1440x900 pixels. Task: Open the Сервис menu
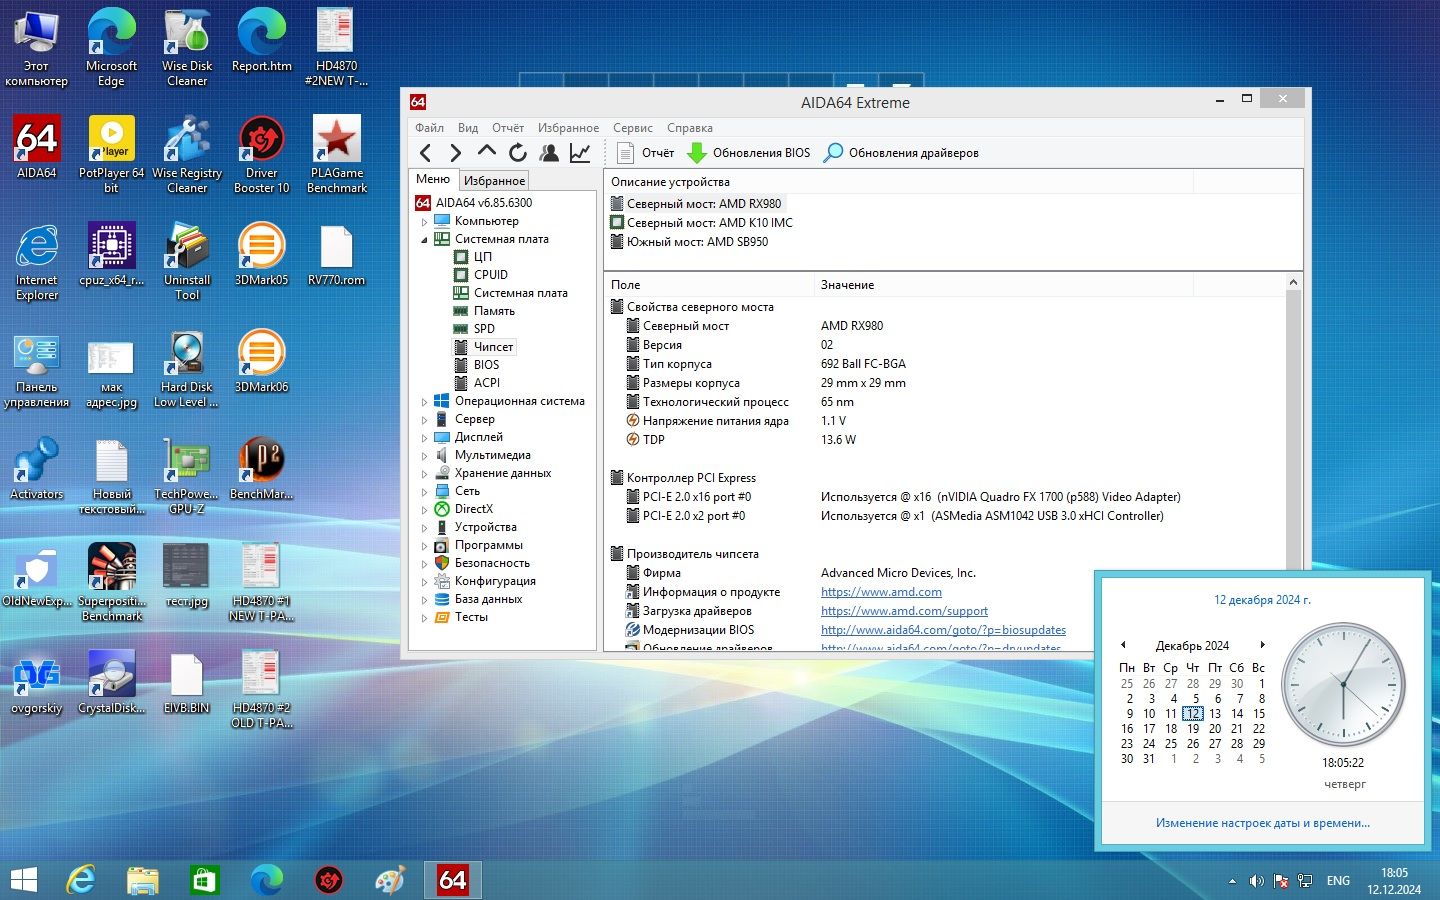(x=633, y=128)
